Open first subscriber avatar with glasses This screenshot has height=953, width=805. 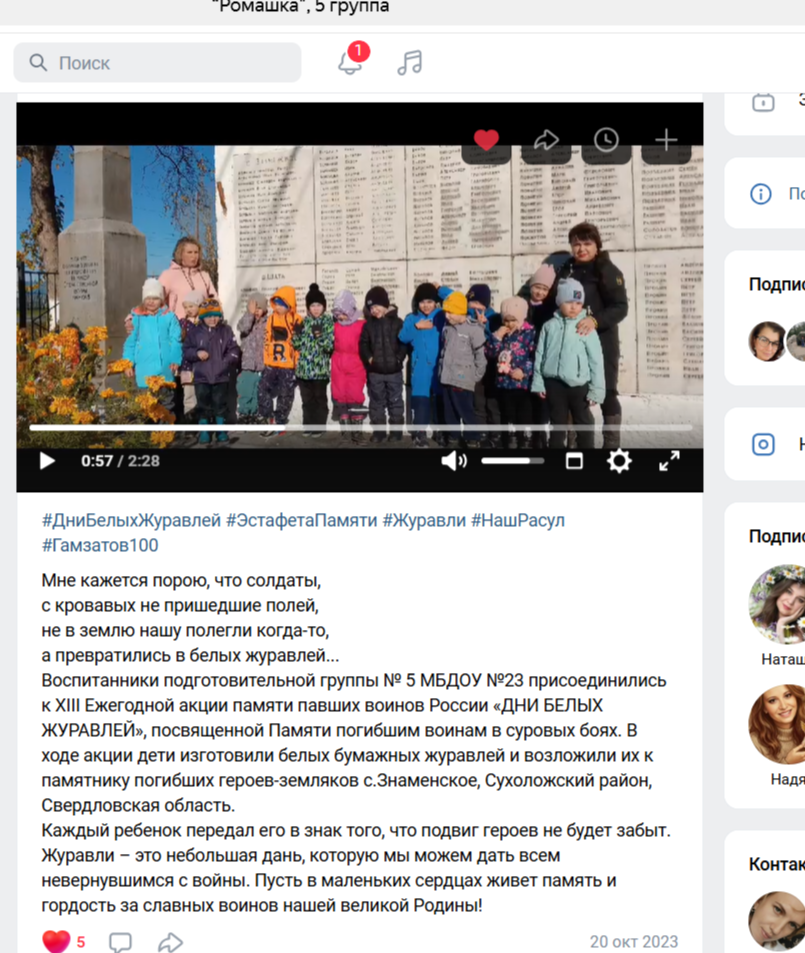coord(767,341)
